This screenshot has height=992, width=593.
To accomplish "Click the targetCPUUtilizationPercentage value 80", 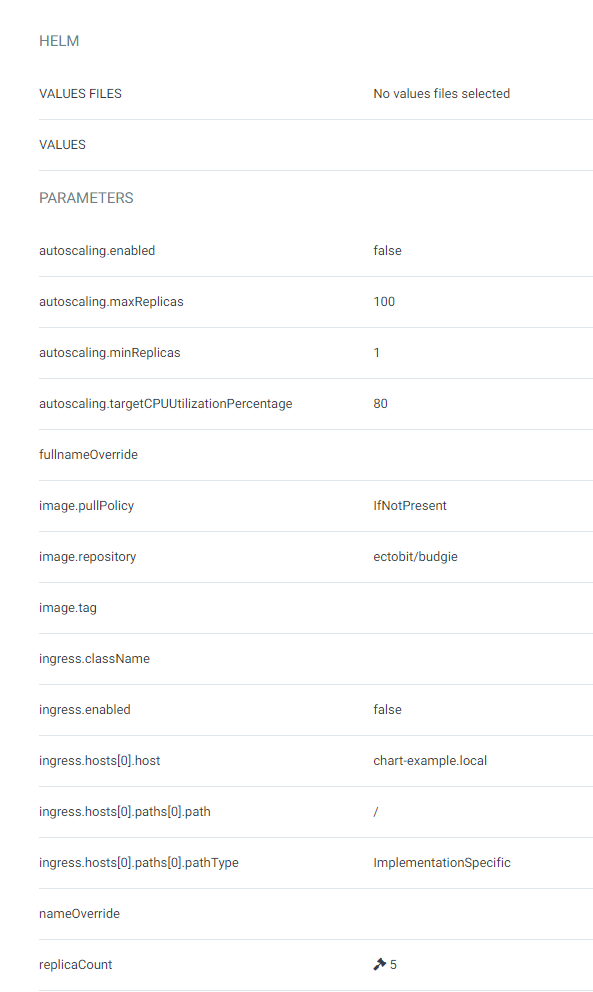I will (x=380, y=403).
